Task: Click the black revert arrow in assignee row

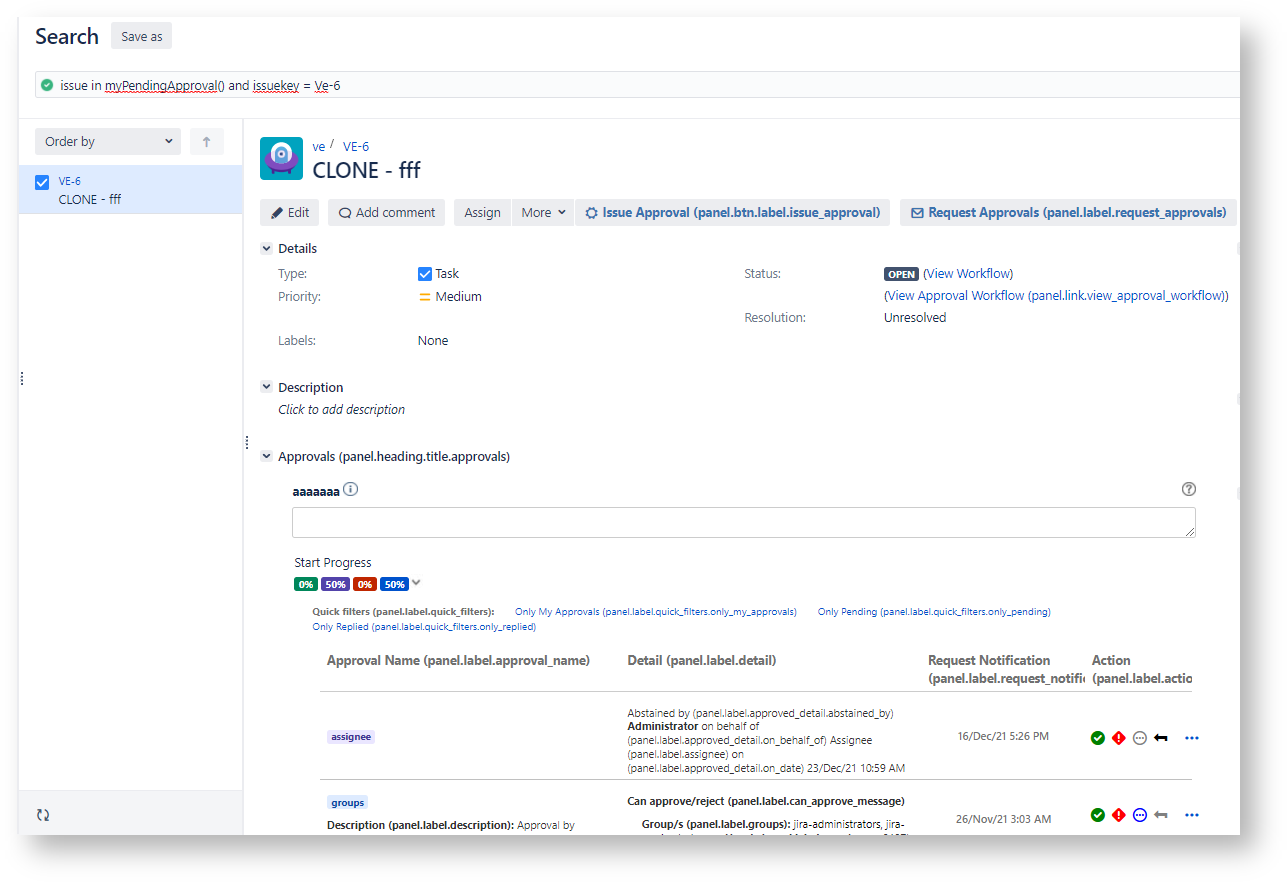Action: [1160, 738]
